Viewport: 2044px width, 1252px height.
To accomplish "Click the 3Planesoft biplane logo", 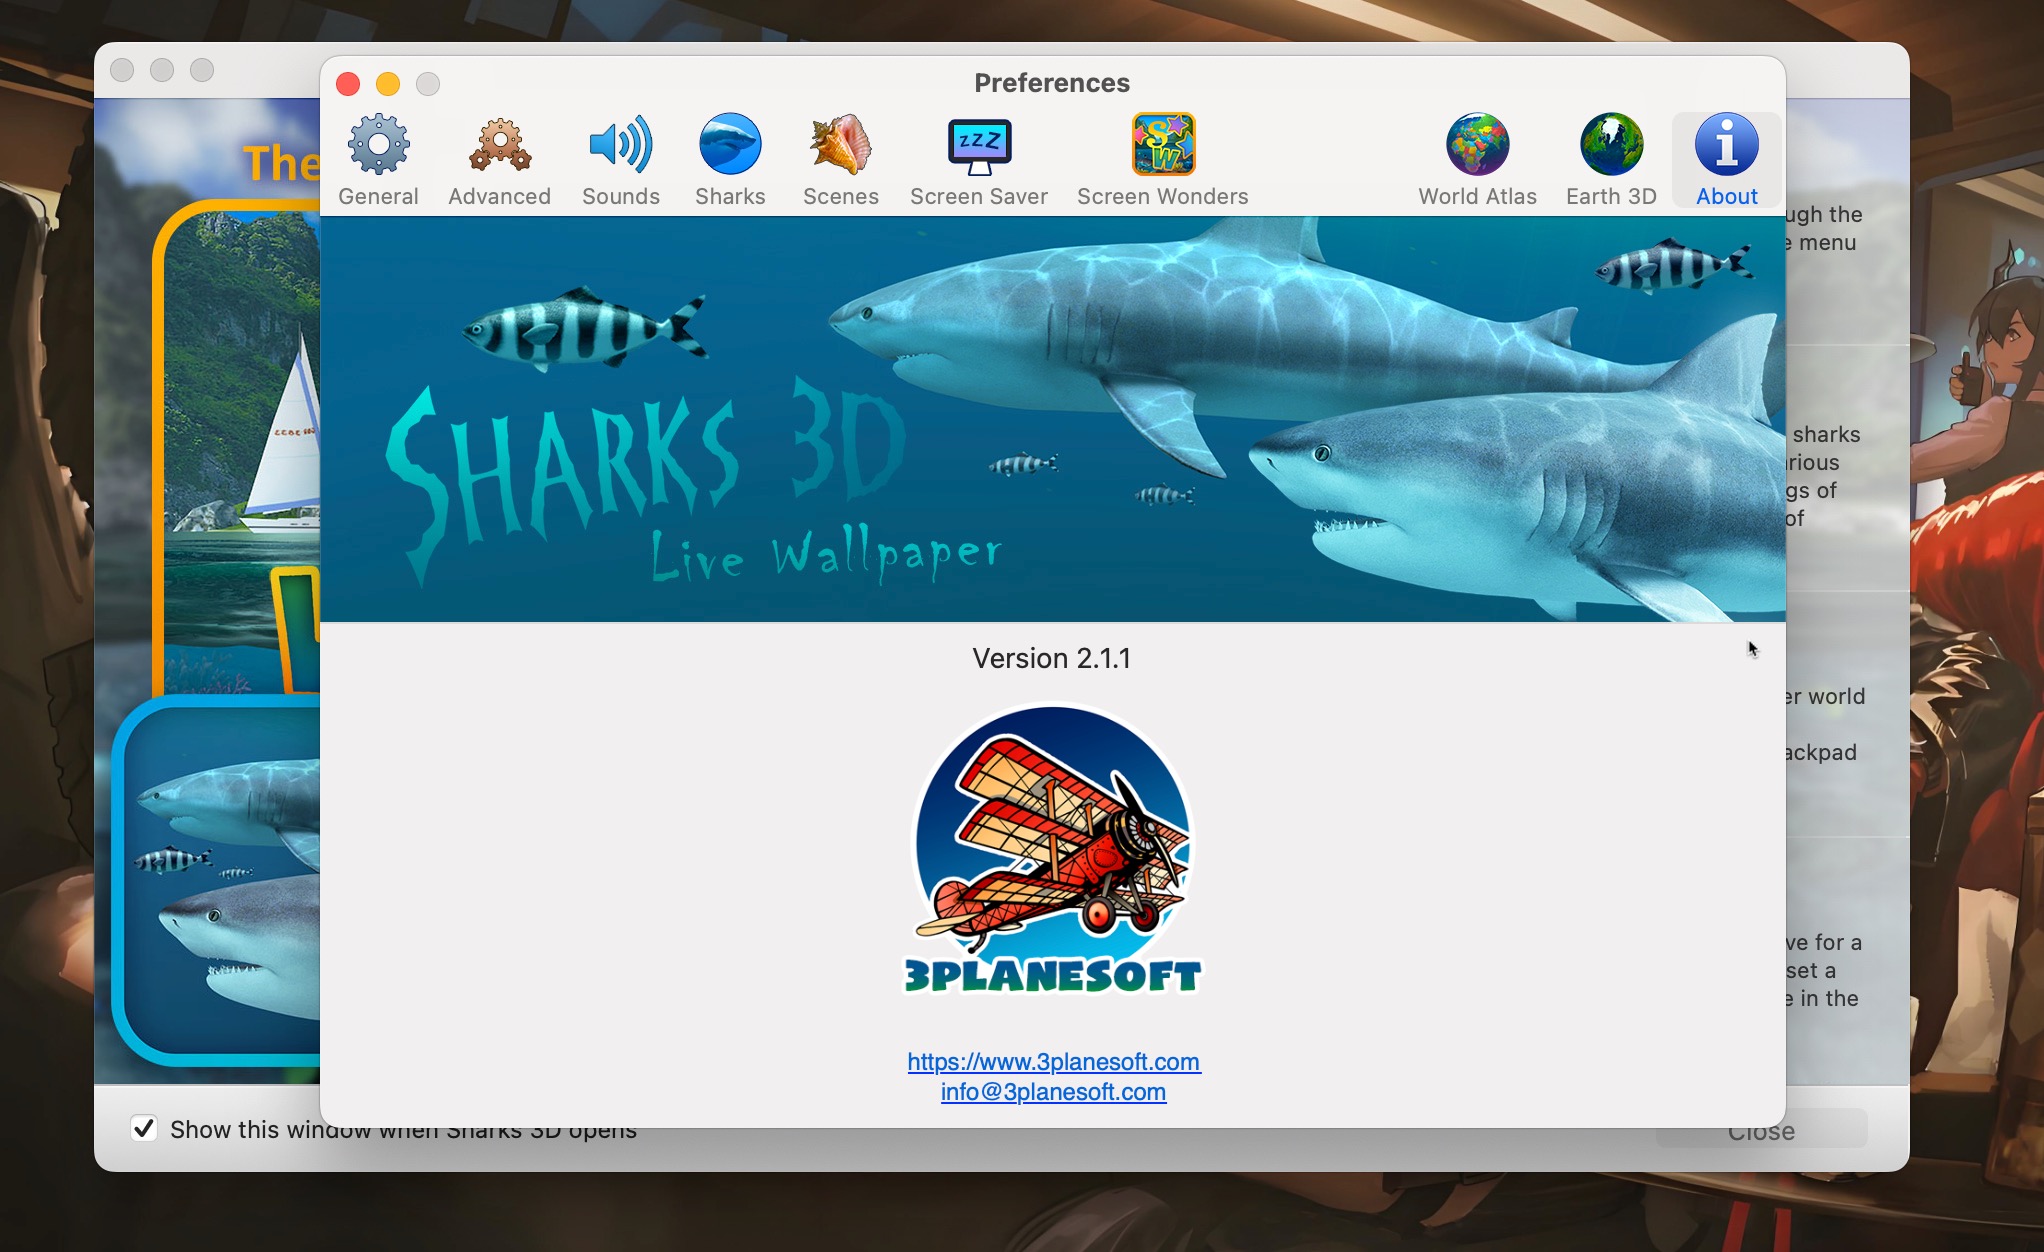I will [x=1052, y=850].
